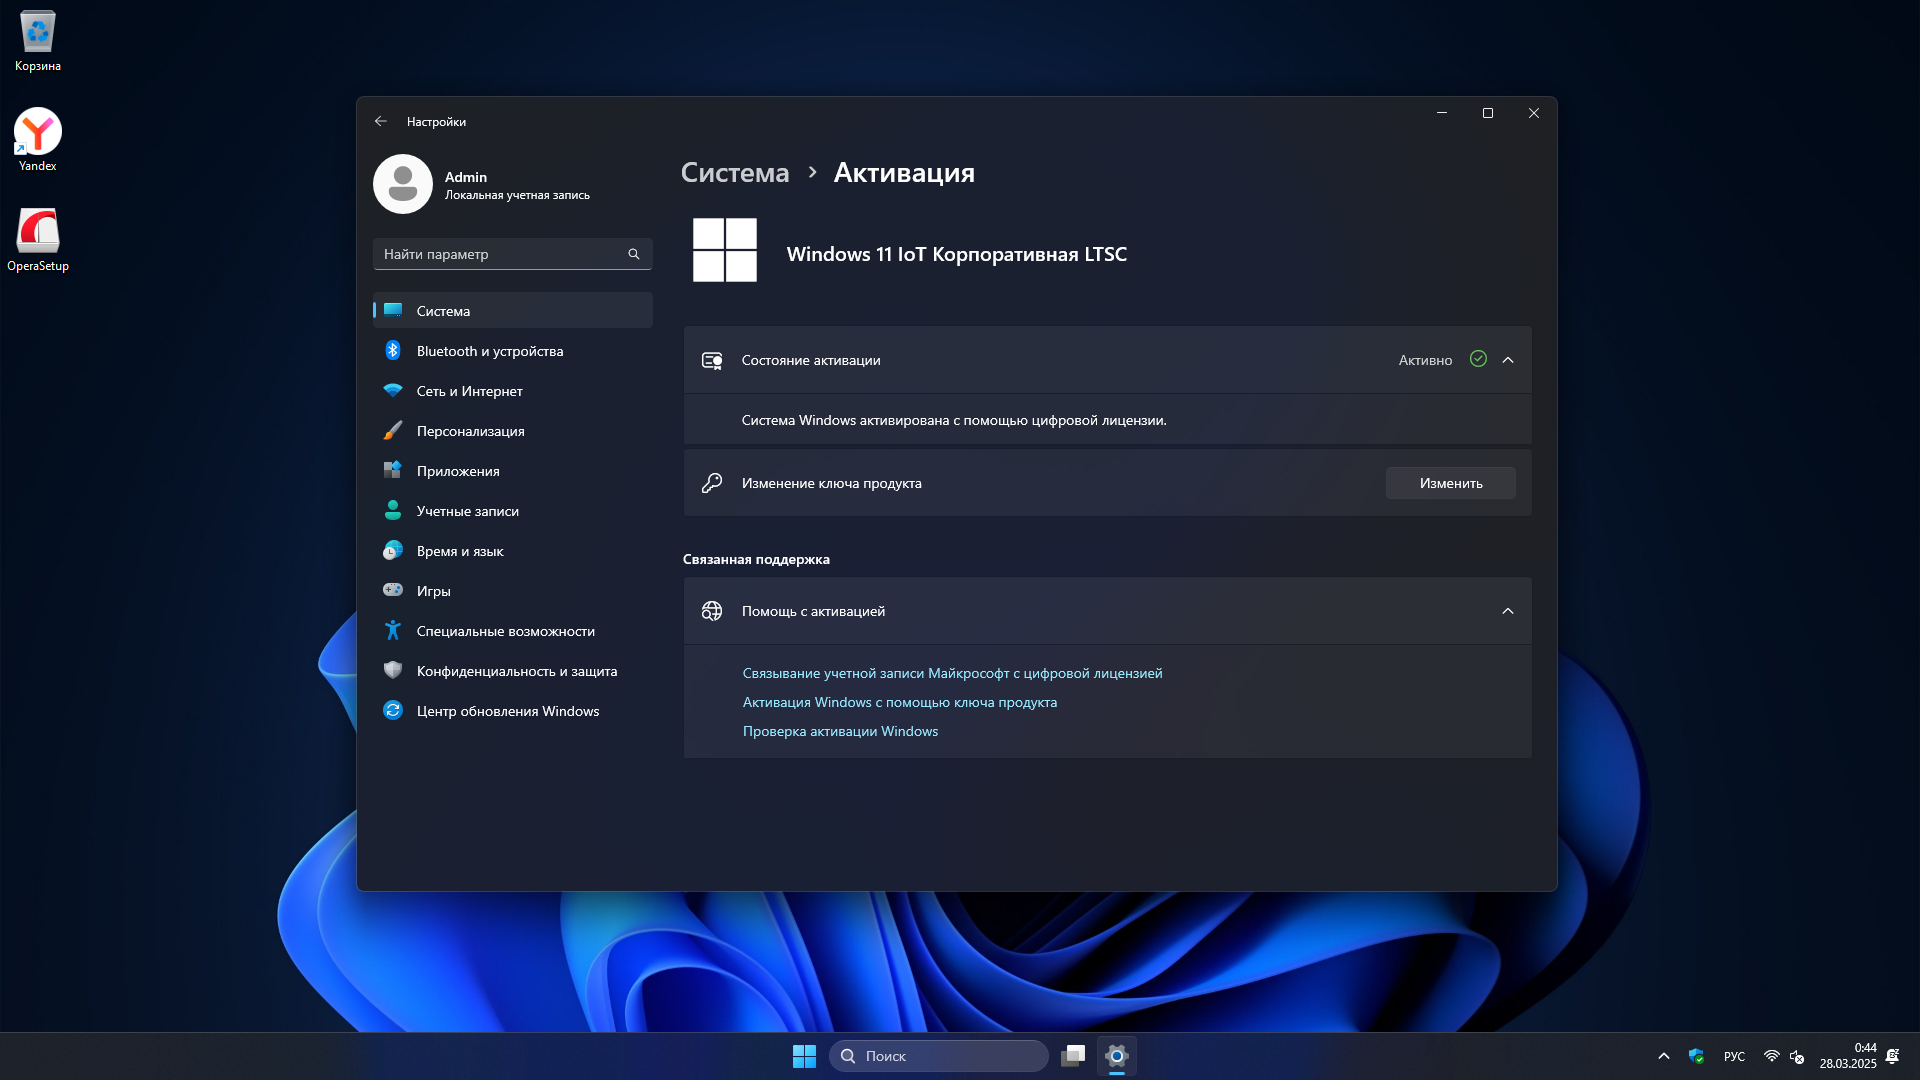Click the back arrow in Settings
This screenshot has width=1920, height=1080.
point(380,121)
